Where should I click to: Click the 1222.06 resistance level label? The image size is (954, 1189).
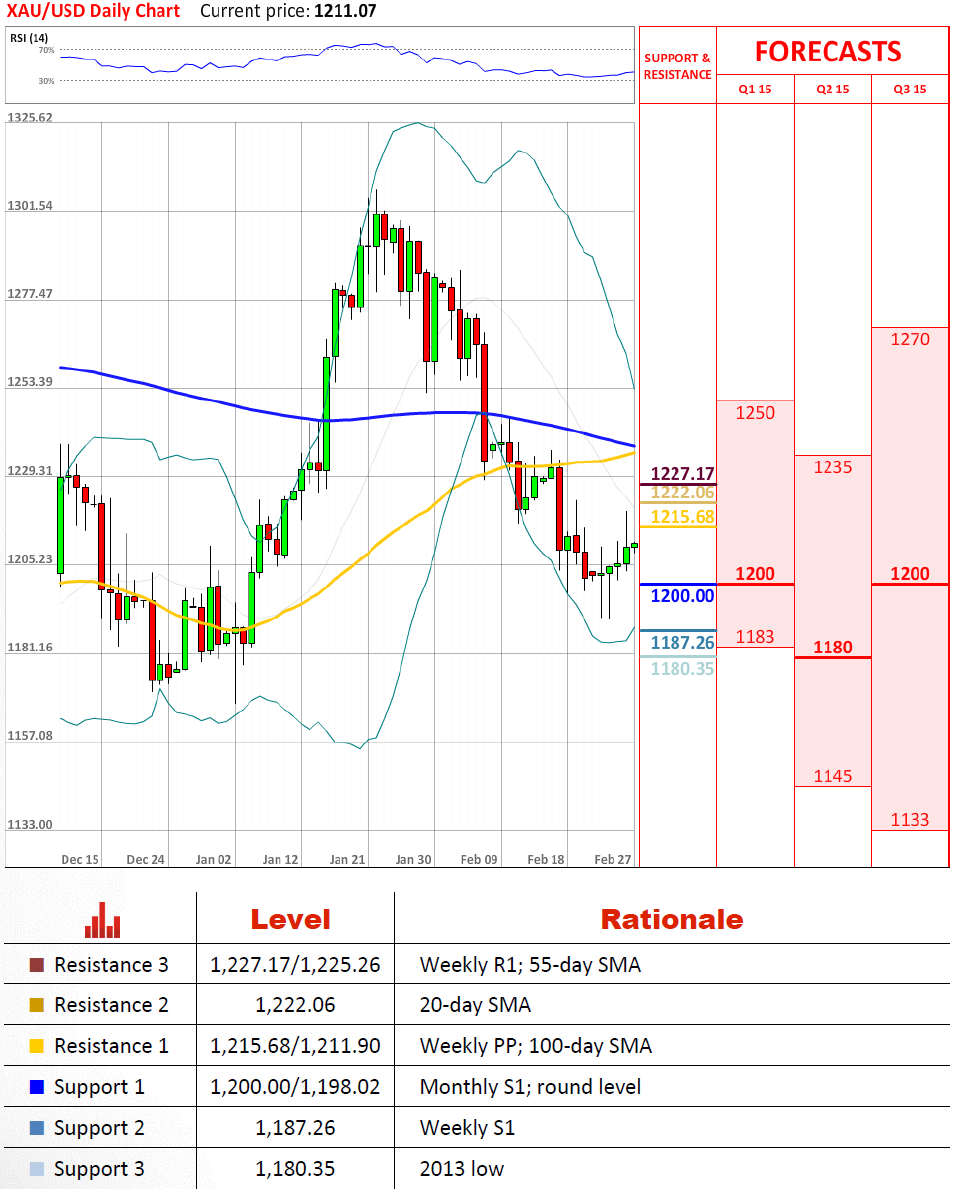tap(683, 492)
